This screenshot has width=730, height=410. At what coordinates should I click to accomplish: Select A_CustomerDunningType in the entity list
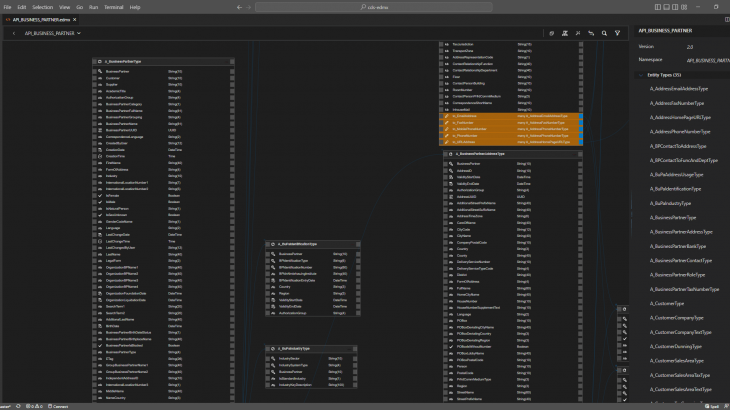pyautogui.click(x=676, y=346)
